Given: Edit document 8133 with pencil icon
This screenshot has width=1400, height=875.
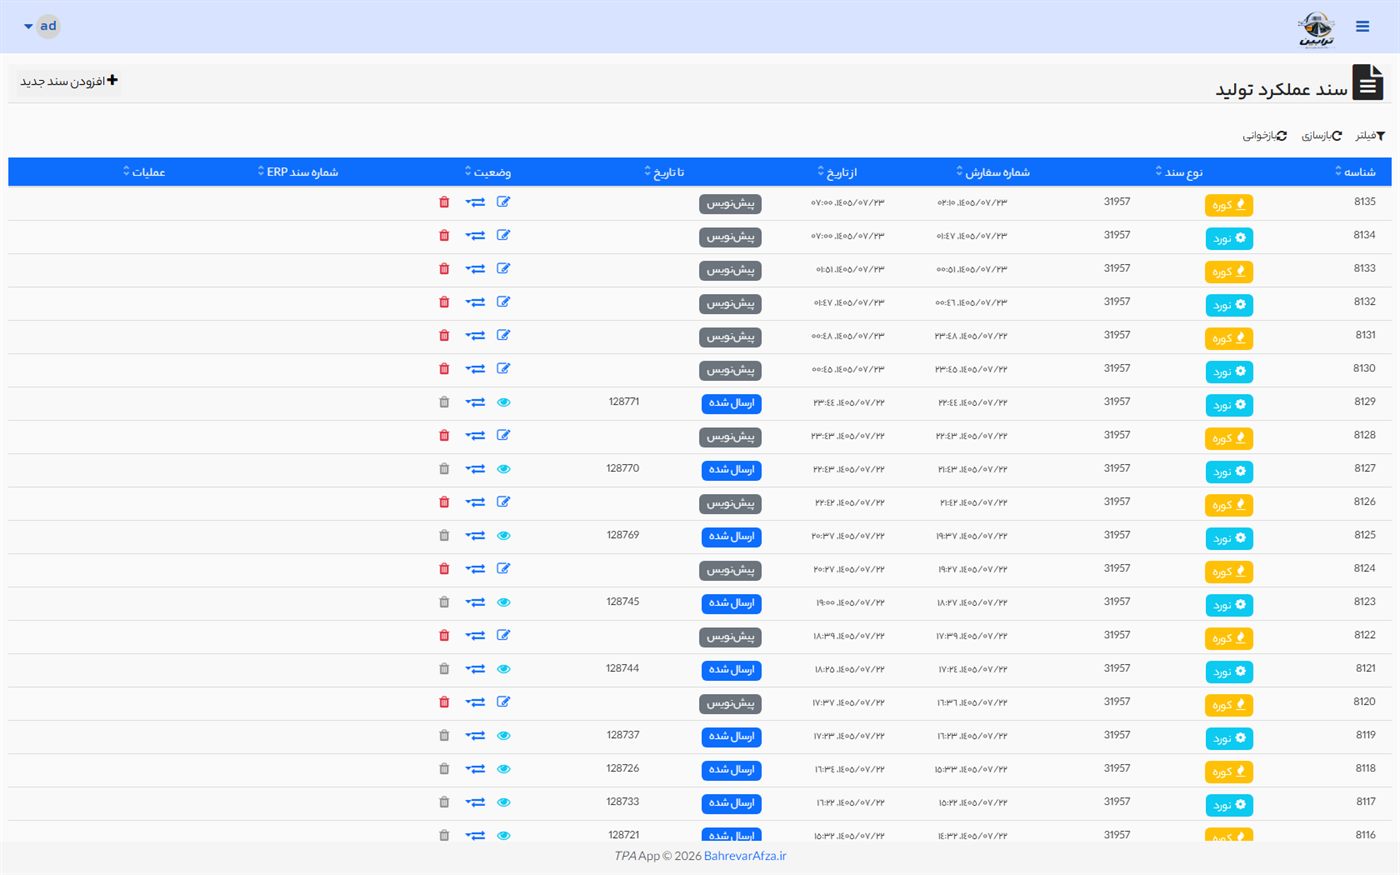Looking at the screenshot, I should click(x=503, y=269).
